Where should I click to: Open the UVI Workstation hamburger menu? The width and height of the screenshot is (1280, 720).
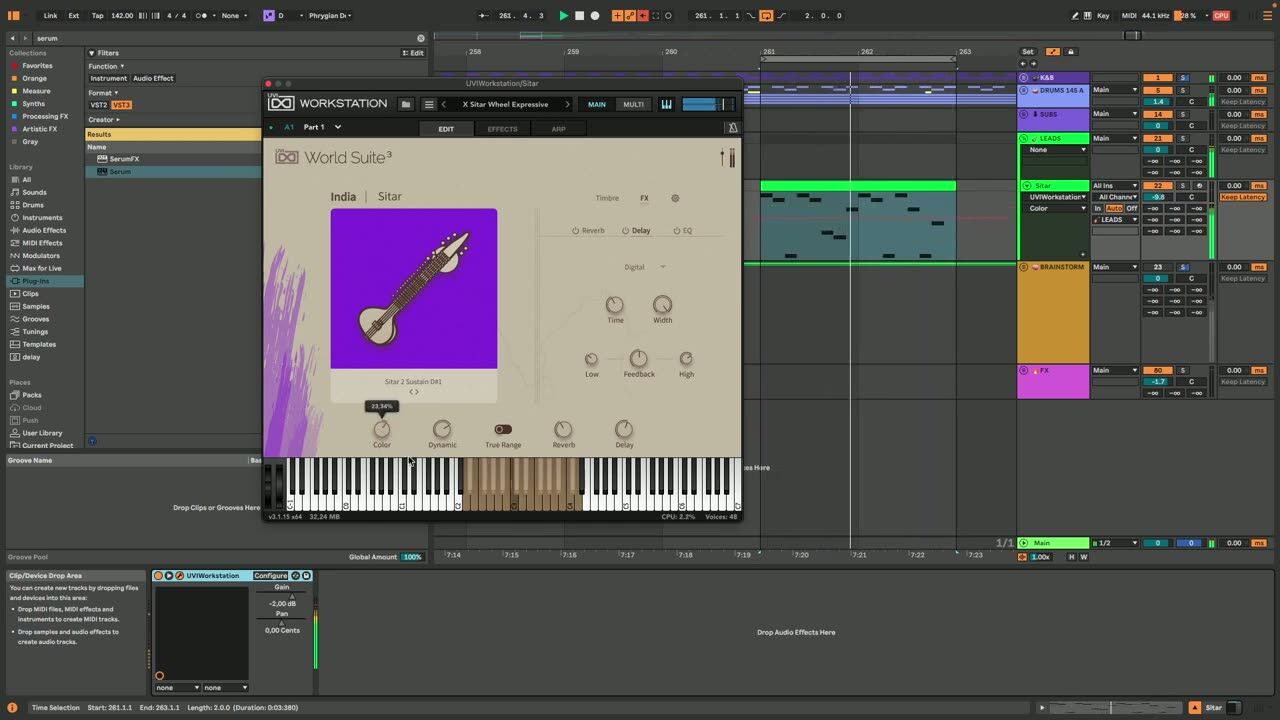pyautogui.click(x=429, y=104)
